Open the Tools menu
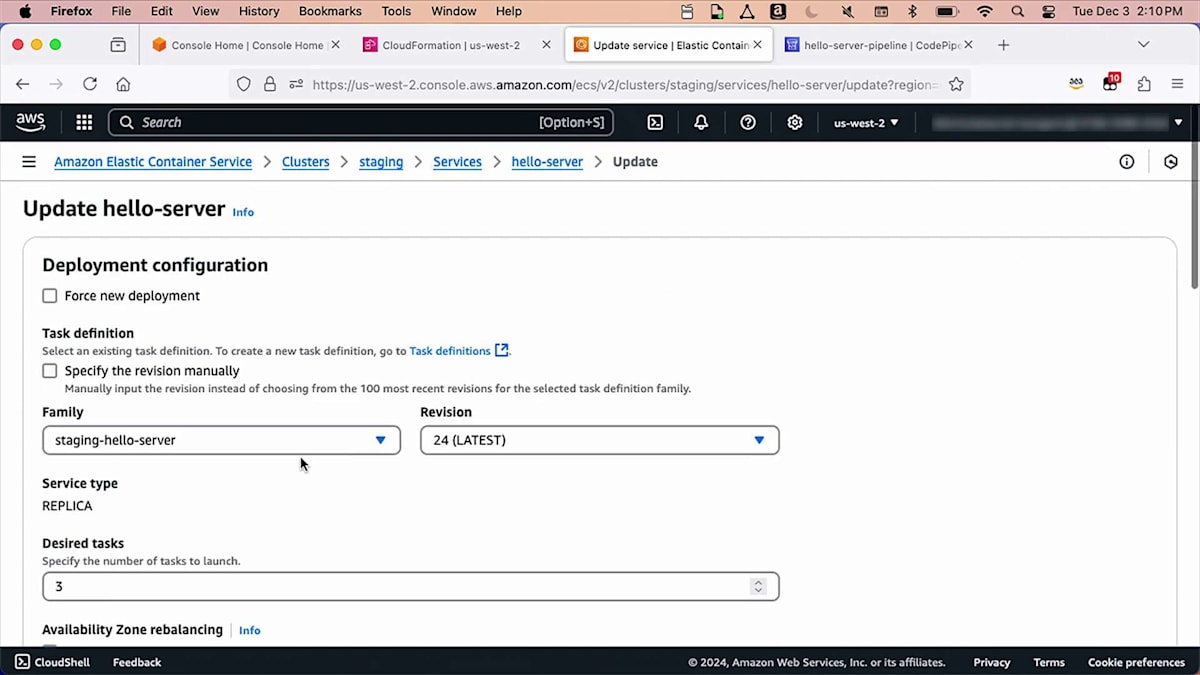This screenshot has height=675, width=1200. click(396, 11)
